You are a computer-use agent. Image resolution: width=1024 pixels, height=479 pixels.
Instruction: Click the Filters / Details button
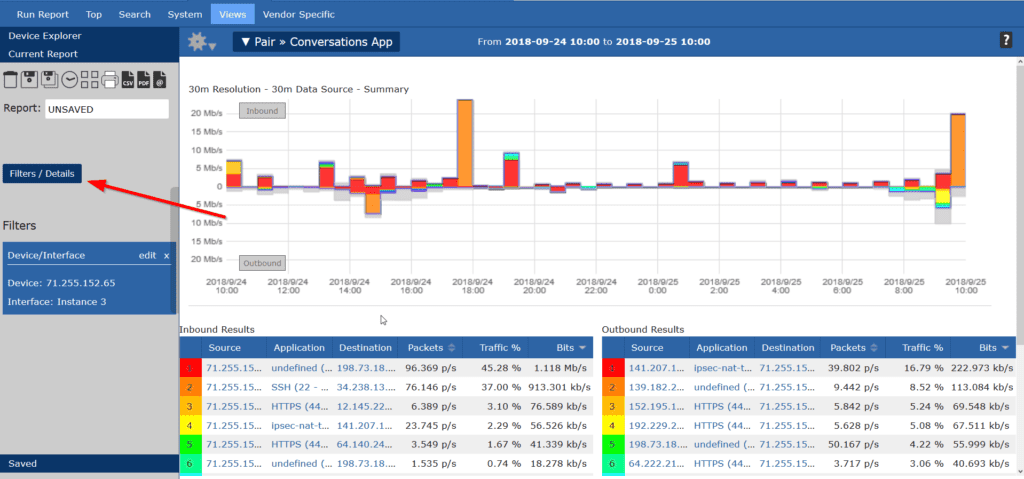pos(42,174)
